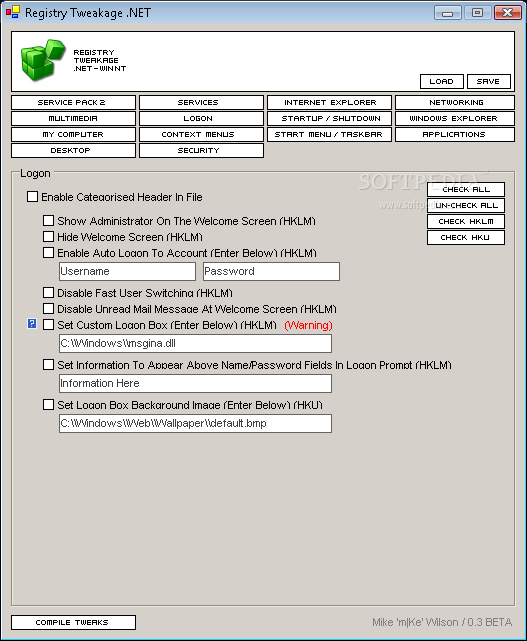Click the Information Here text field
Screen dimensions: 527x641
point(195,383)
